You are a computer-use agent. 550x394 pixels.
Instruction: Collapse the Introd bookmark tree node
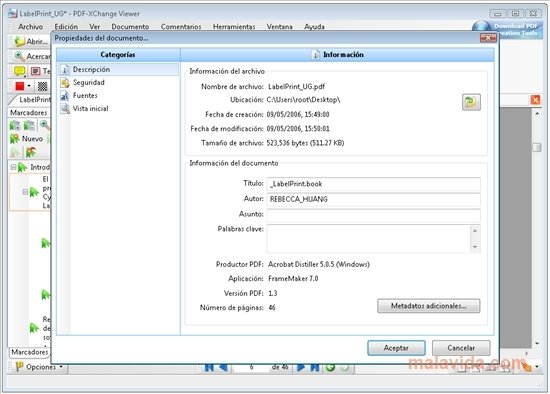(x=13, y=167)
